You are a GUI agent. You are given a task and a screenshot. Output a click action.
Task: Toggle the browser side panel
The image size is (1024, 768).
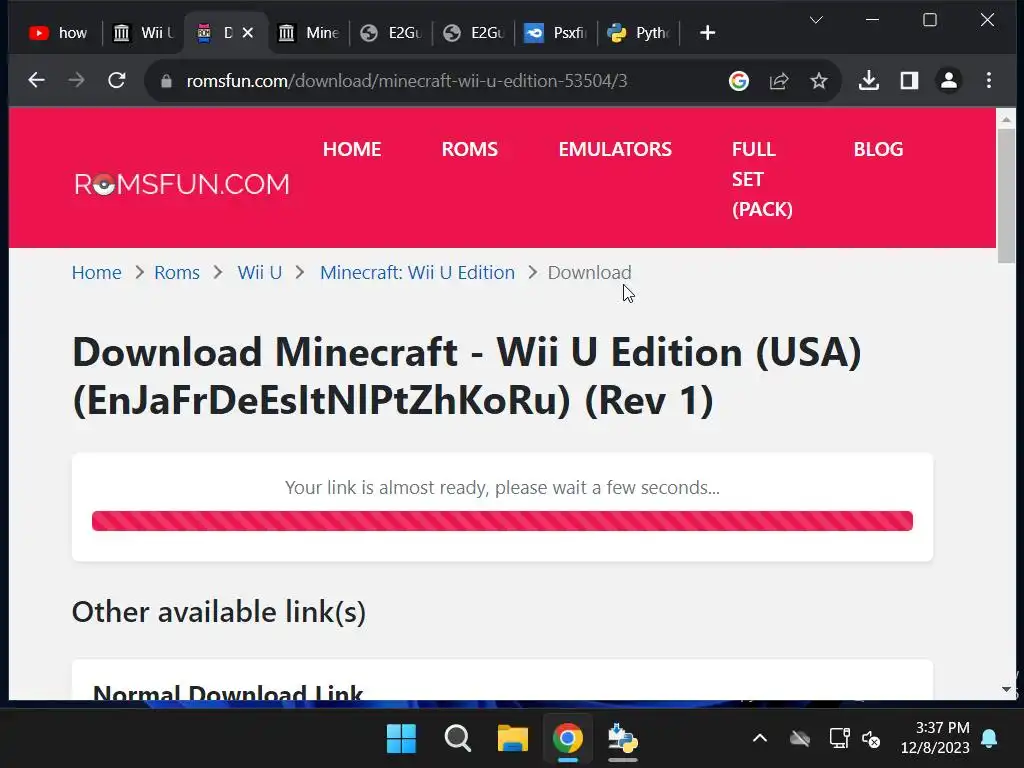909,81
